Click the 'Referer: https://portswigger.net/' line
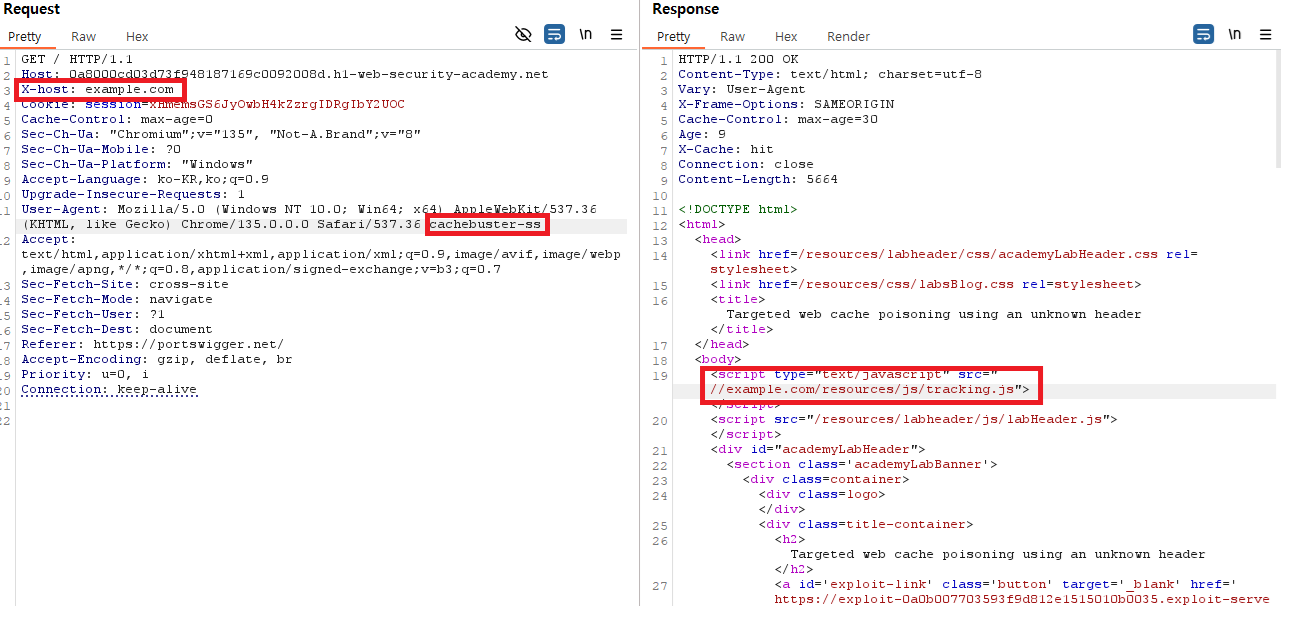The image size is (1297, 625). tap(153, 344)
